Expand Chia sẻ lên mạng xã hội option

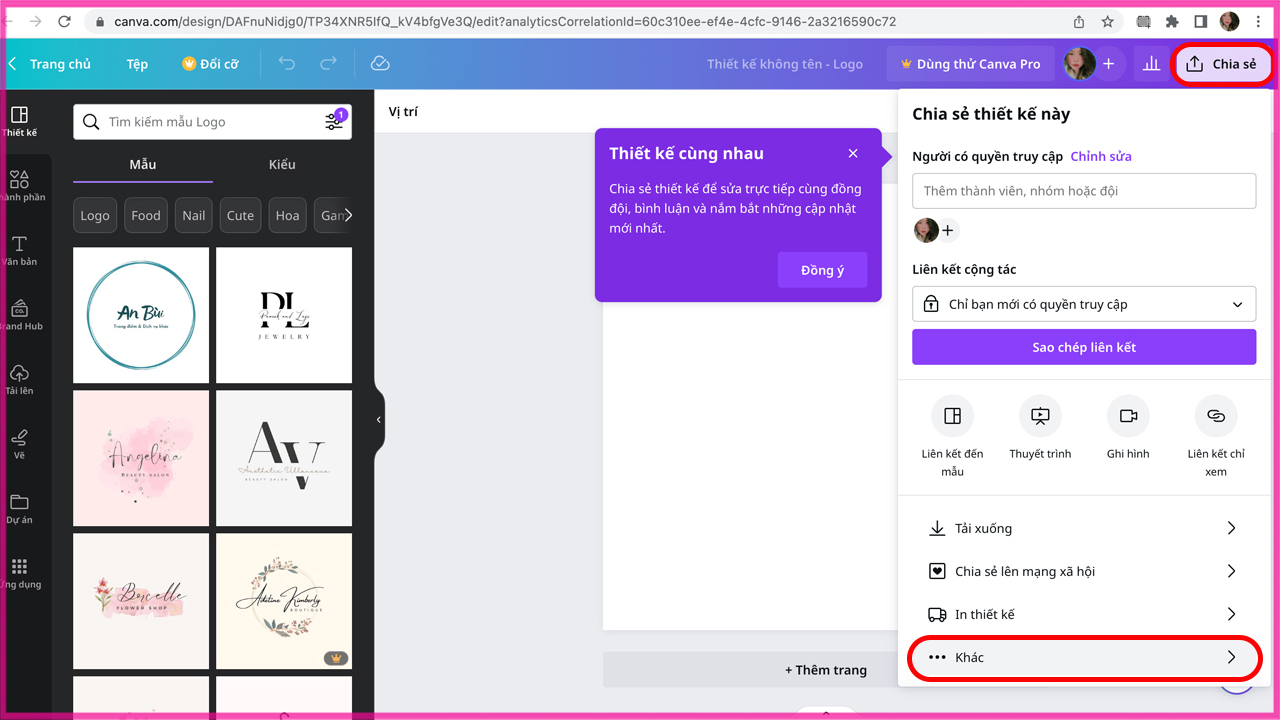pyautogui.click(x=1084, y=571)
